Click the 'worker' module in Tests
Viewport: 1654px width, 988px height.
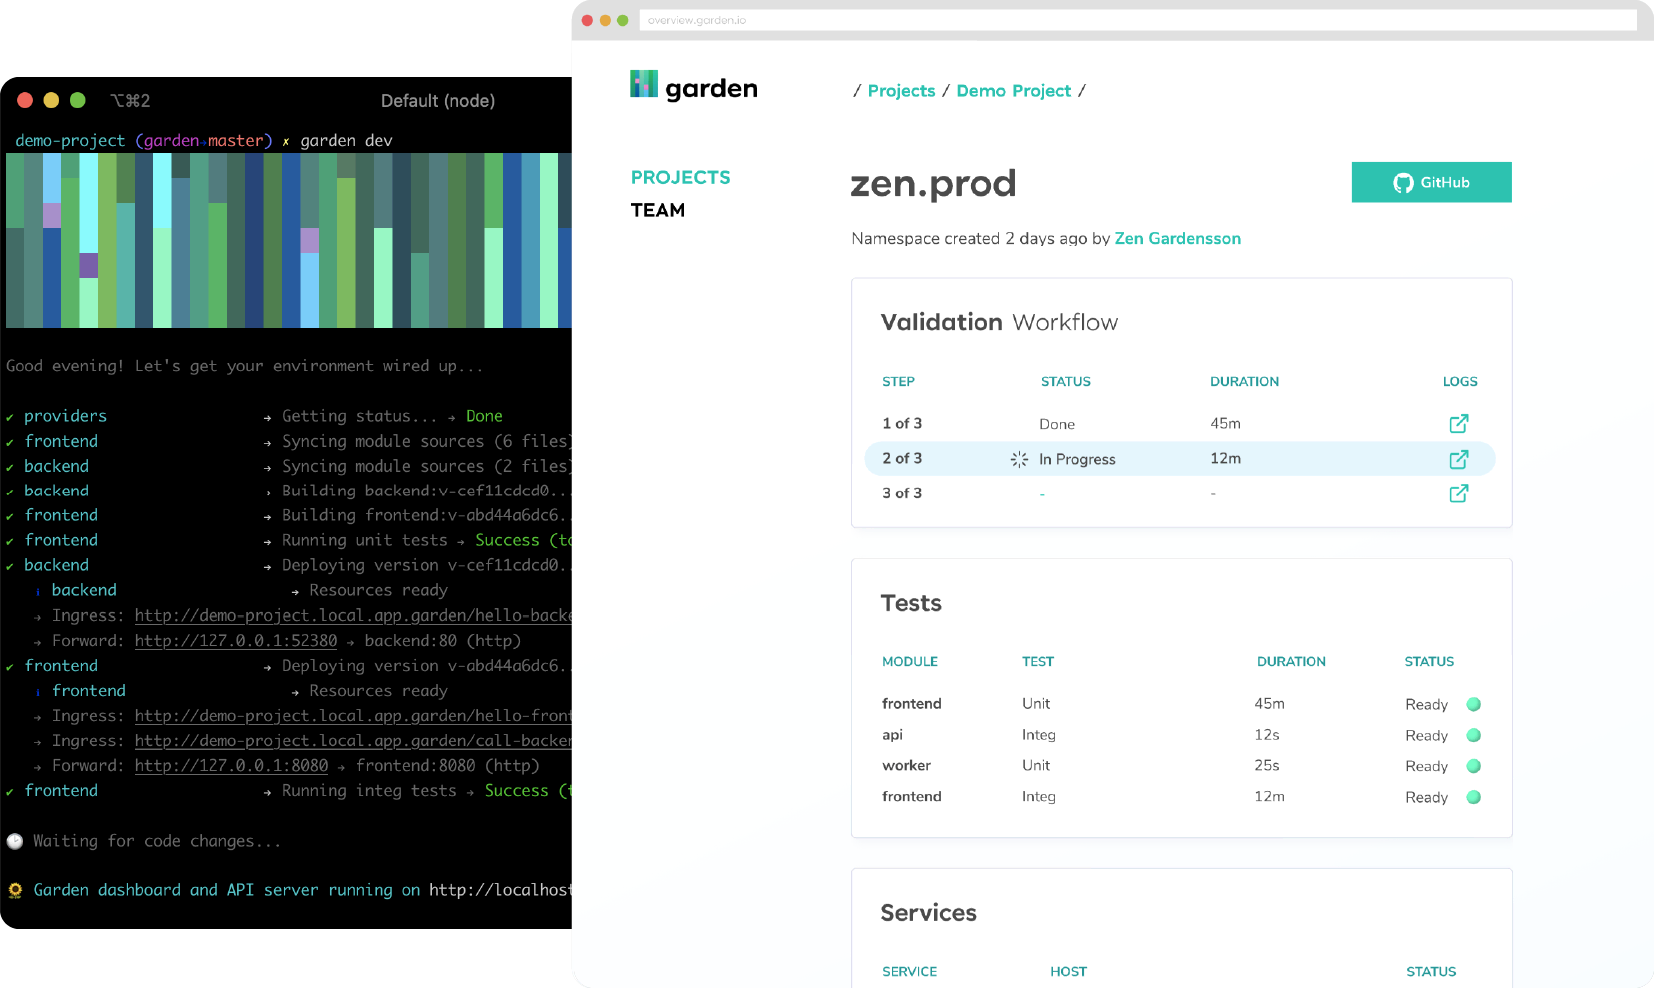coord(906,765)
